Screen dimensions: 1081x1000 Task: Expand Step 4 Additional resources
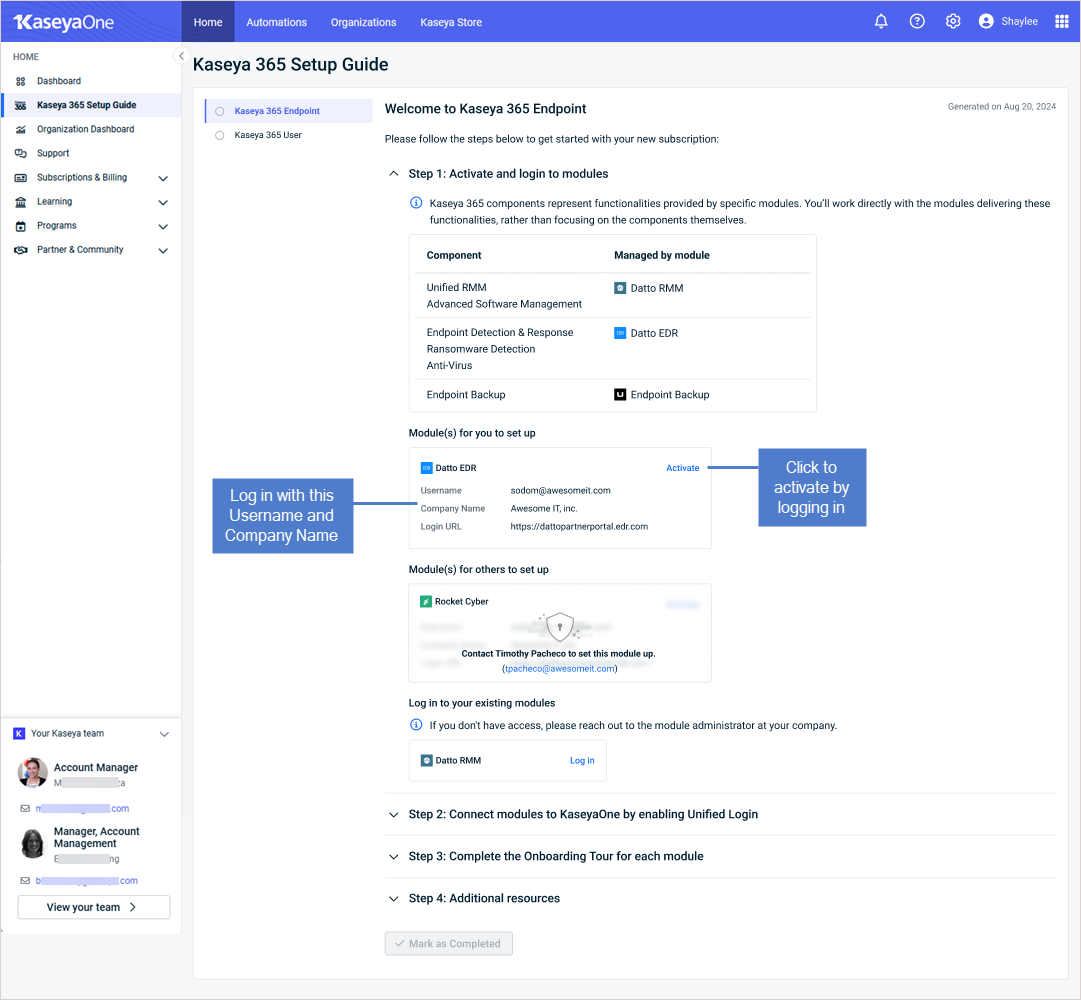pyautogui.click(x=394, y=898)
